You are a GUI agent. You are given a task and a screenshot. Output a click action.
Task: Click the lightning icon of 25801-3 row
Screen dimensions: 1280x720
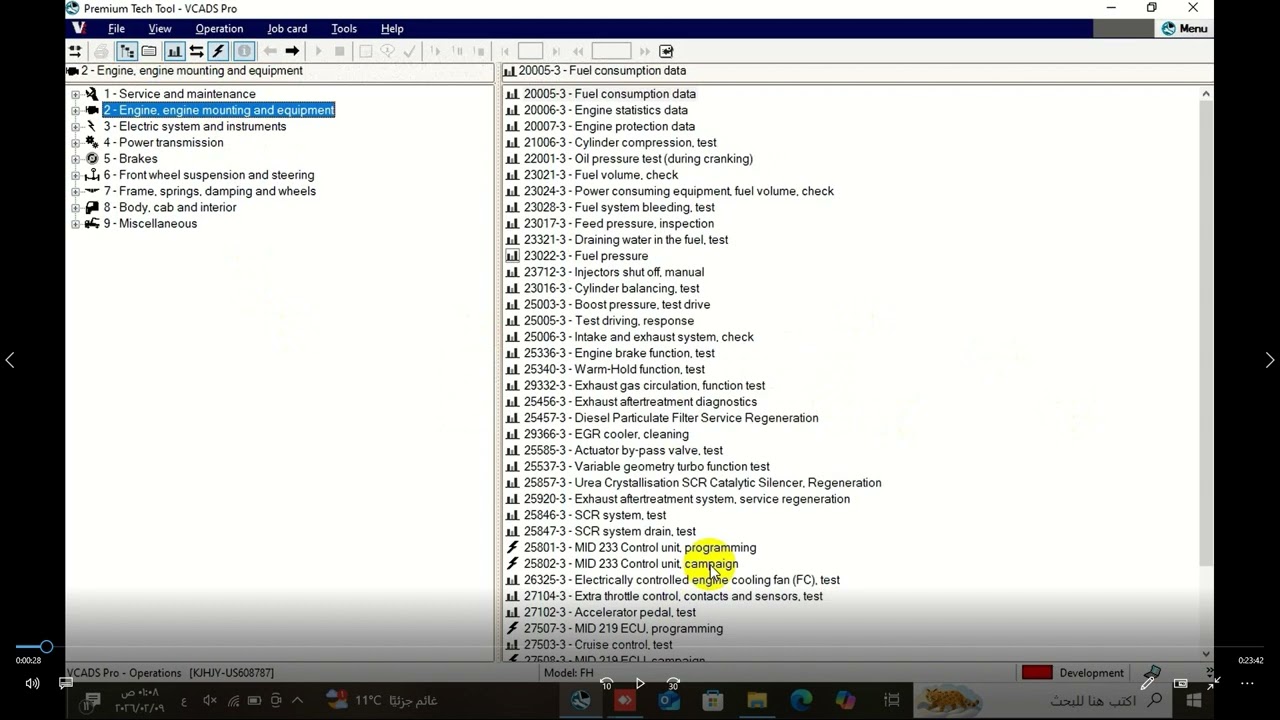pyautogui.click(x=512, y=547)
